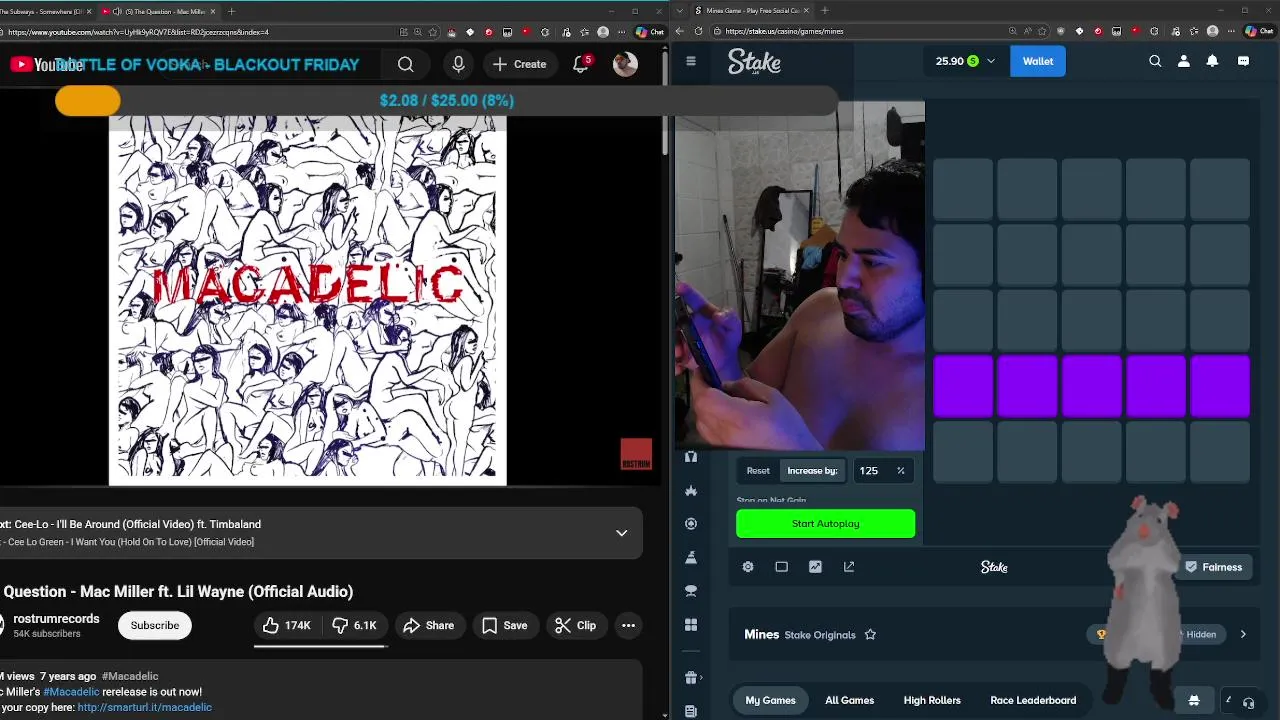Screen dimensions: 1280x720
Task: Go to YouTube home via logo
Action: 47,64
